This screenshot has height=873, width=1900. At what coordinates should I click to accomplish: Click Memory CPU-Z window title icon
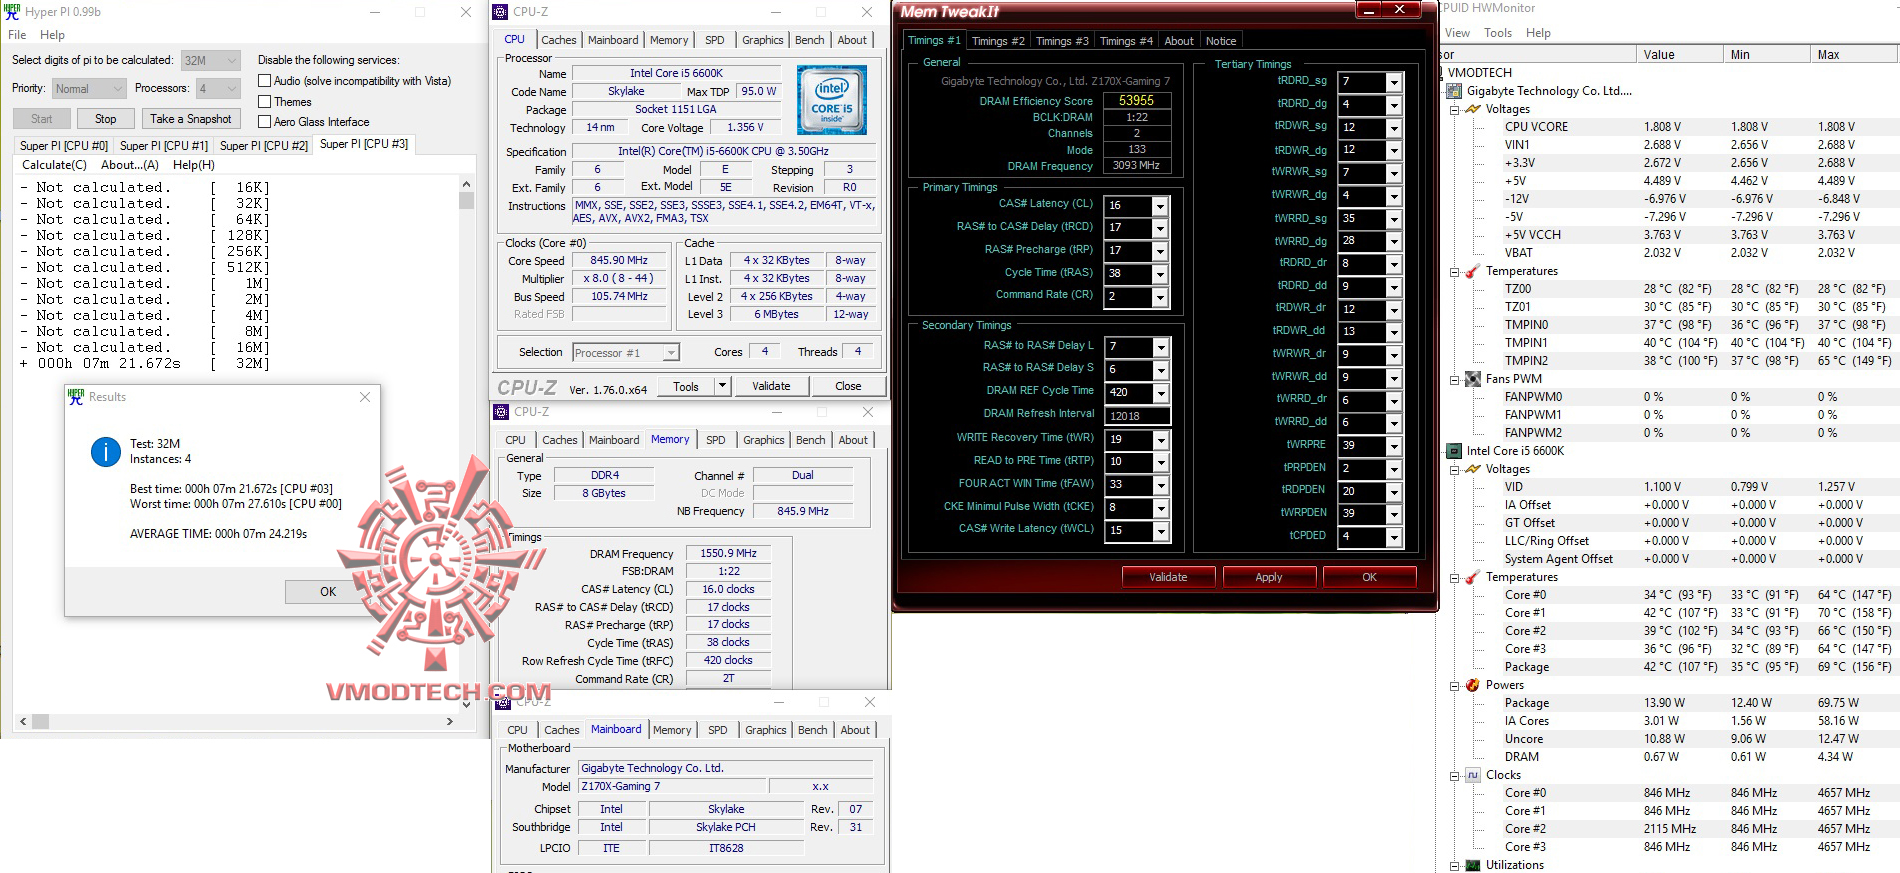coord(501,412)
